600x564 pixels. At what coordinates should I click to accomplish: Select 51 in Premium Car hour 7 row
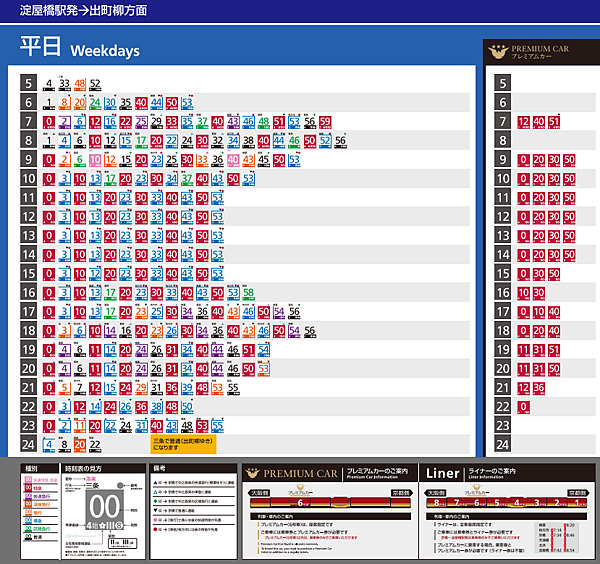[554, 122]
